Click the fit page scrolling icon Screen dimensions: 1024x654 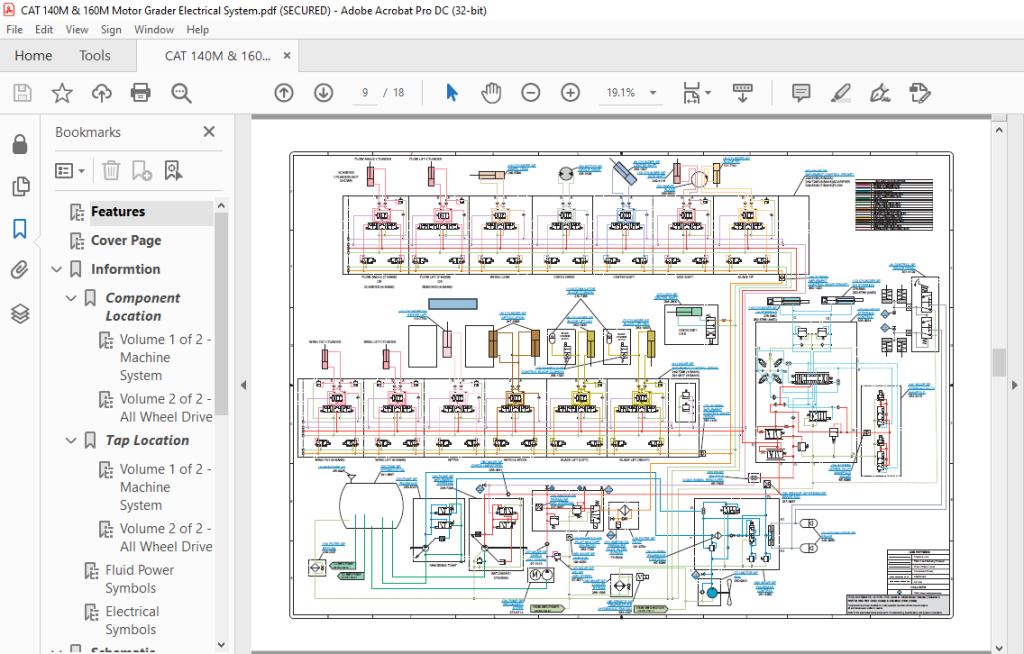coord(692,93)
